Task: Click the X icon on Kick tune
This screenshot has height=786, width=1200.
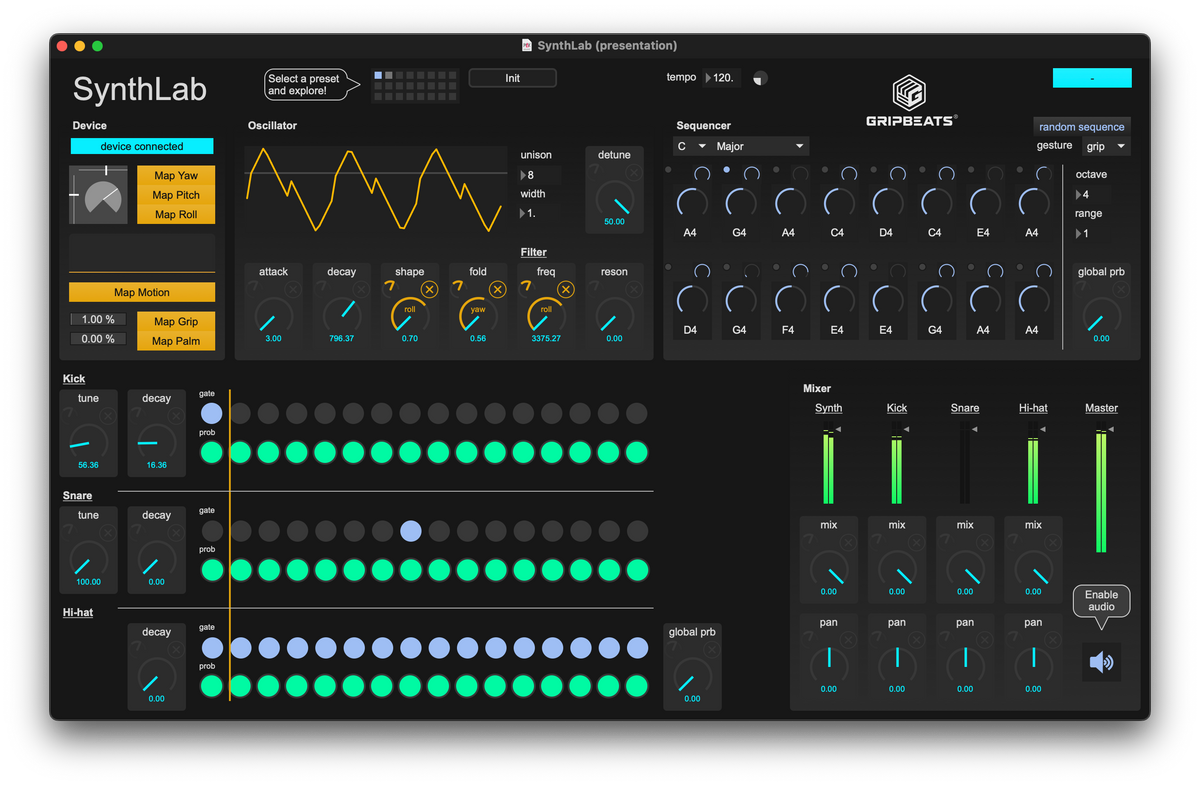Action: [108, 416]
